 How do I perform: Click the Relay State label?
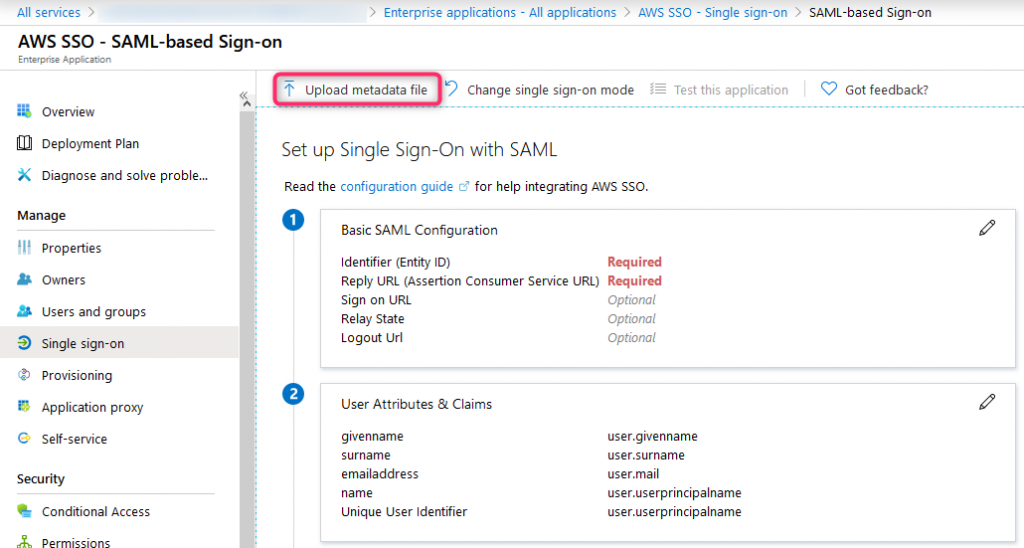372,319
